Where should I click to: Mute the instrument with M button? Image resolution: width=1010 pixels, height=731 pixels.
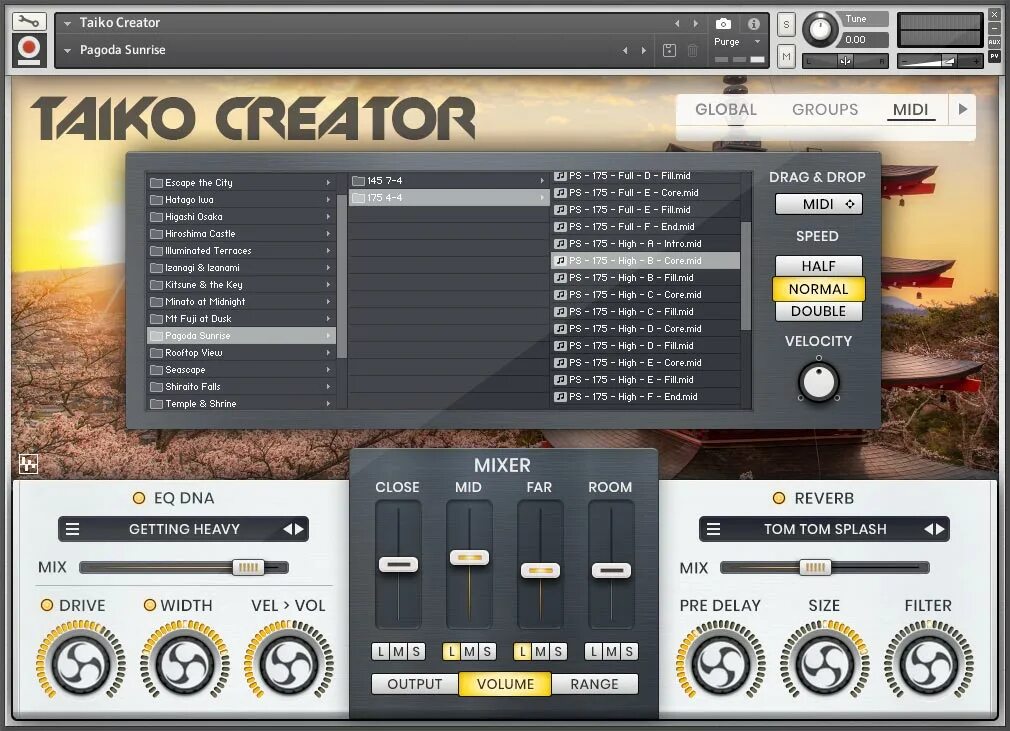786,56
